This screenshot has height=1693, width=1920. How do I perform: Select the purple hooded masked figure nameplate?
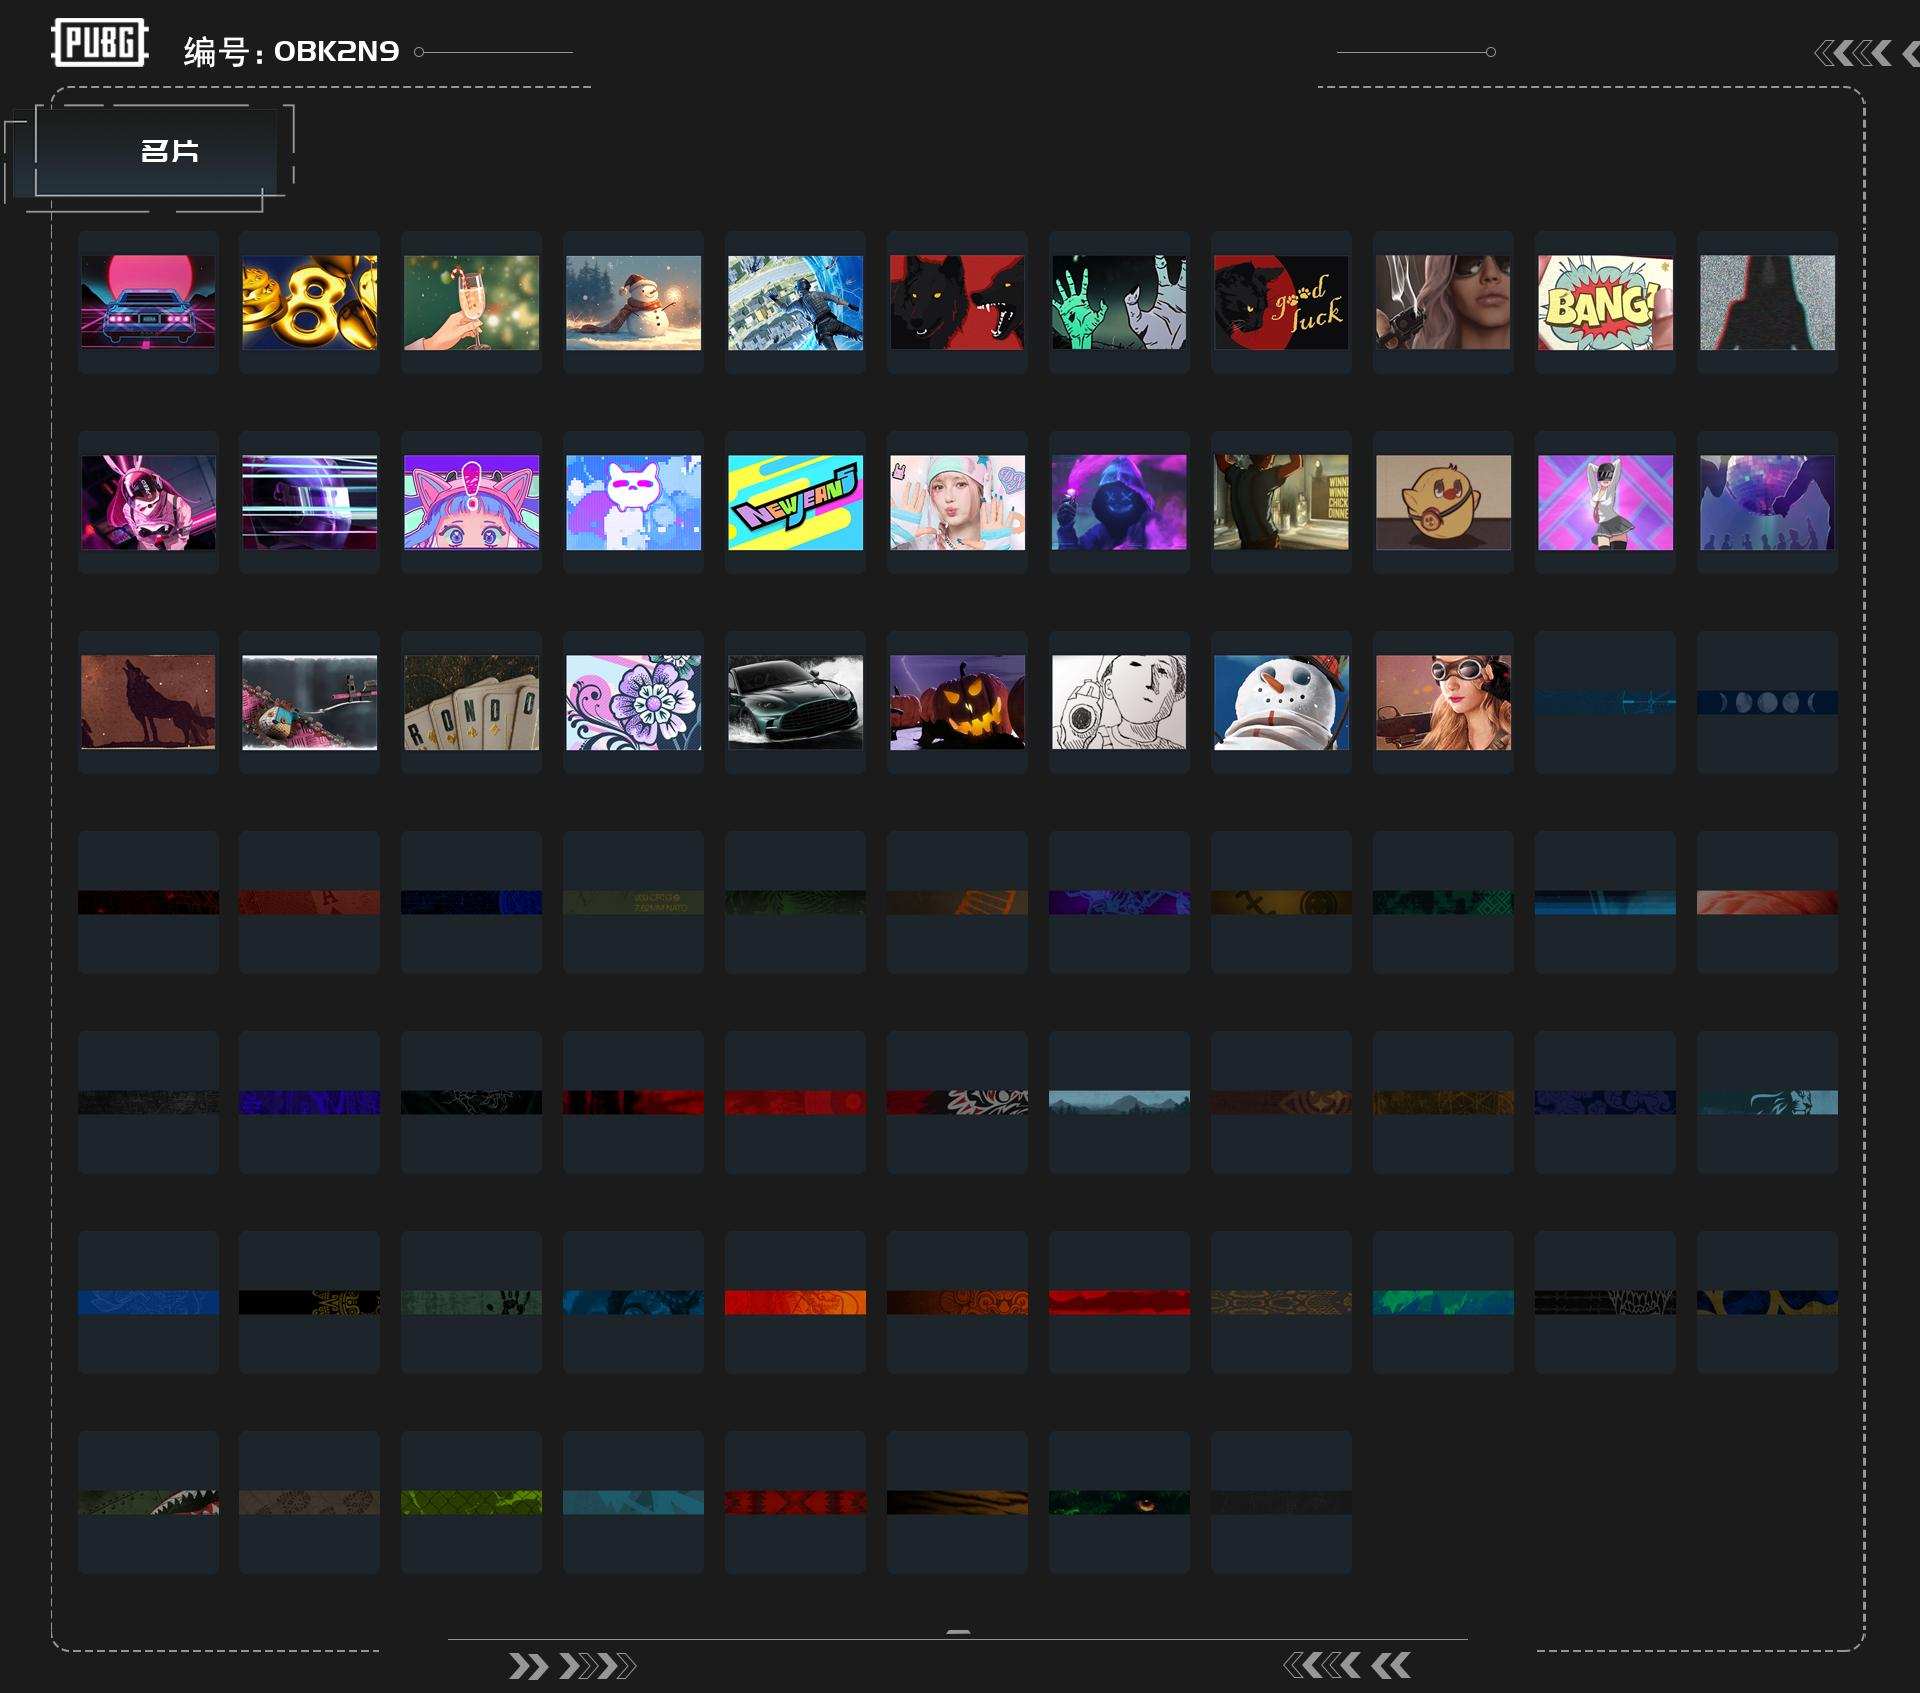coord(1120,502)
